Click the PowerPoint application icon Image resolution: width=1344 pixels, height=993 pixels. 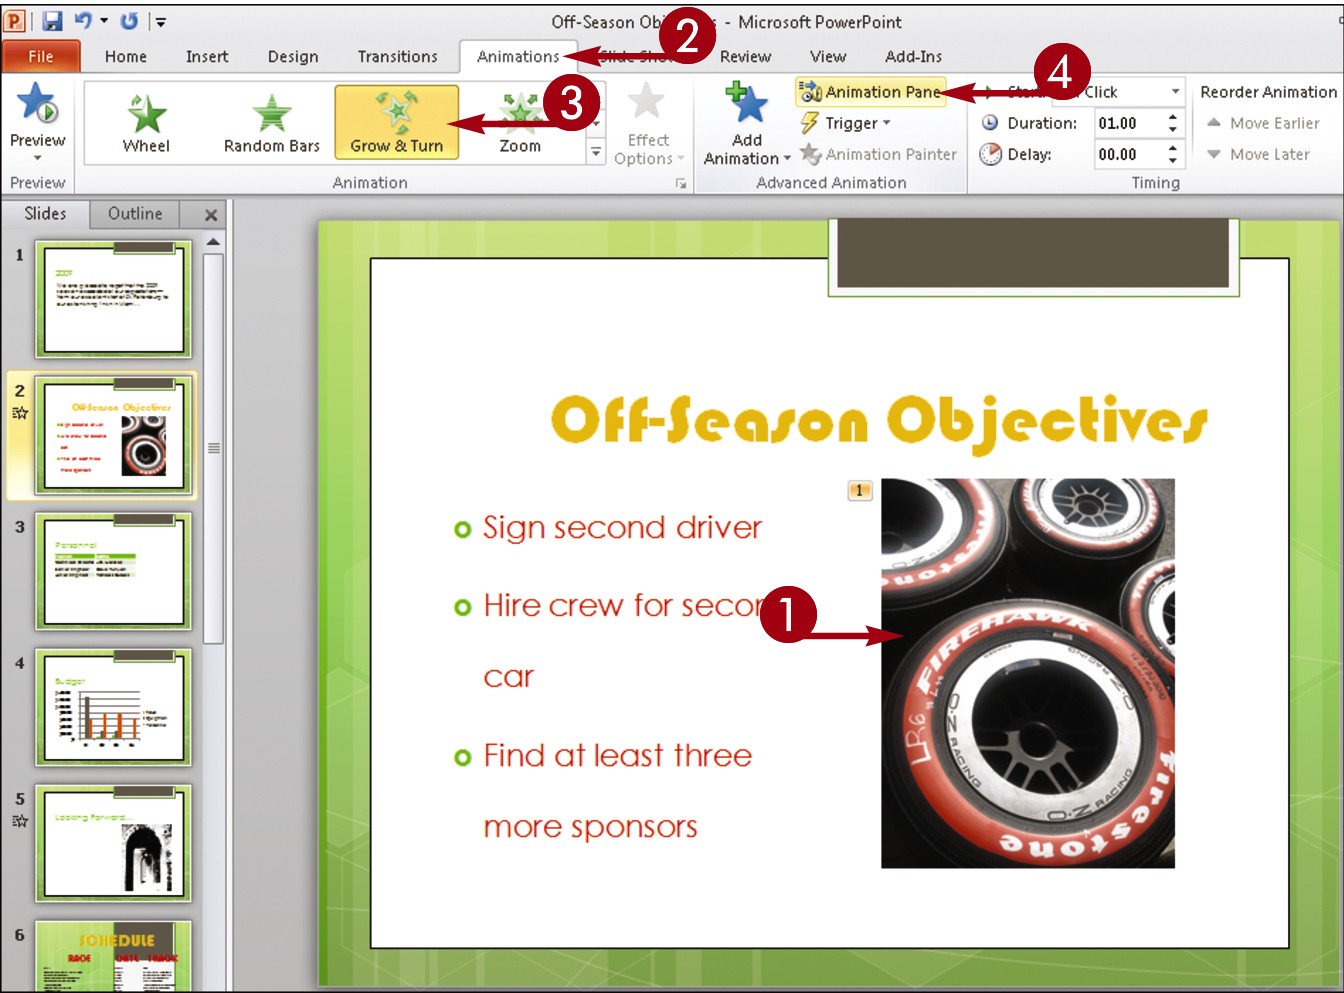point(15,21)
